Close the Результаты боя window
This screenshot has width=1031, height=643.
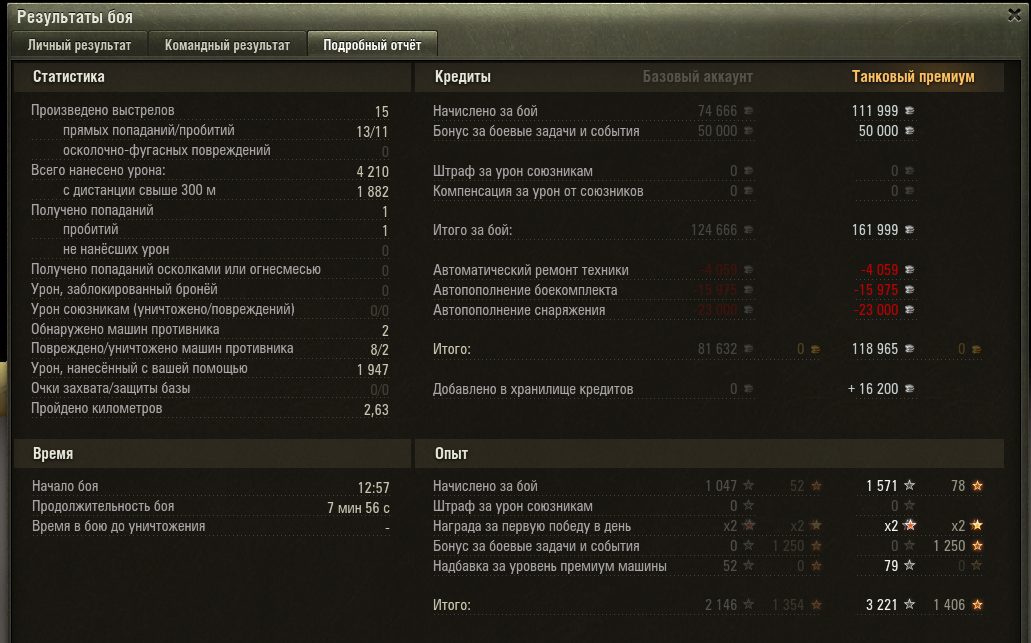[1015, 14]
